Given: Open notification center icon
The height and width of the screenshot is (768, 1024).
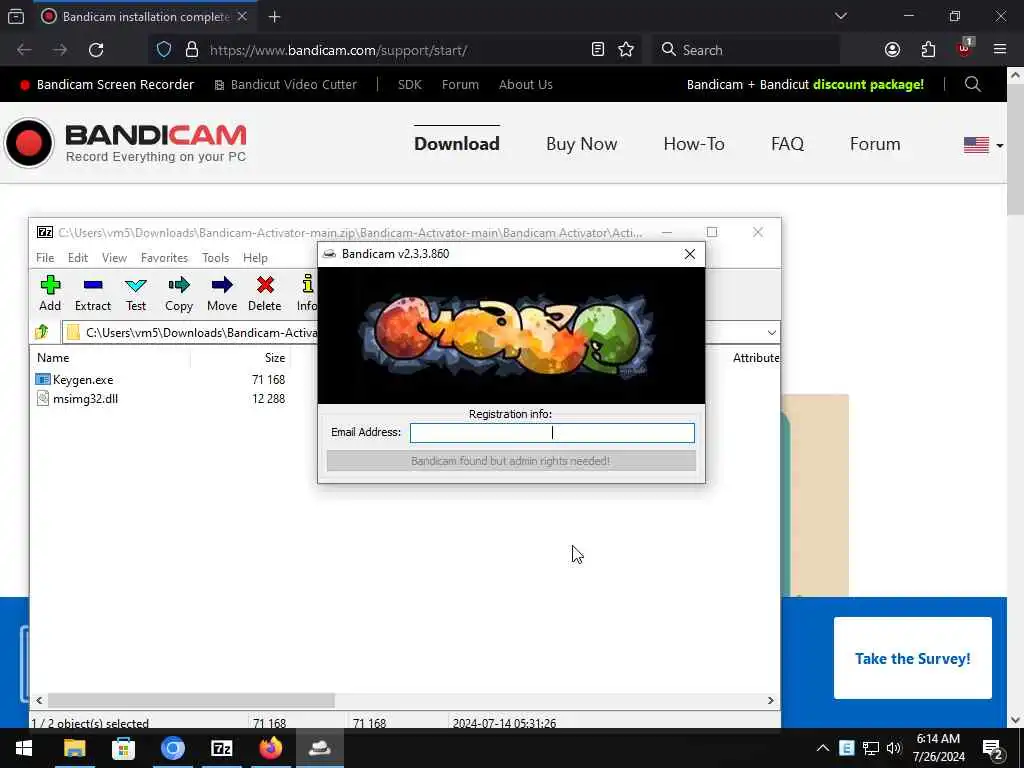Looking at the screenshot, I should (993, 748).
